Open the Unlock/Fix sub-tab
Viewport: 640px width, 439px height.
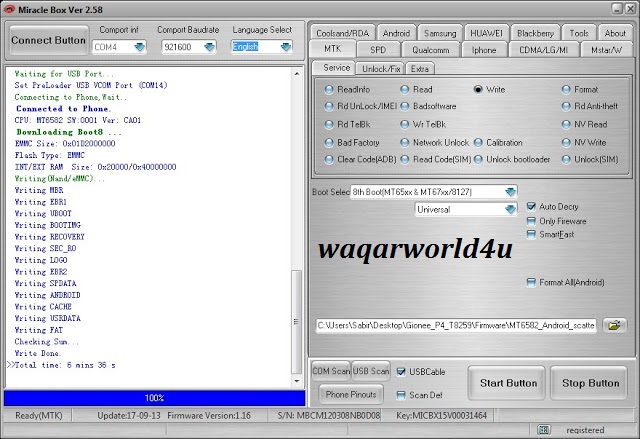tap(381, 69)
